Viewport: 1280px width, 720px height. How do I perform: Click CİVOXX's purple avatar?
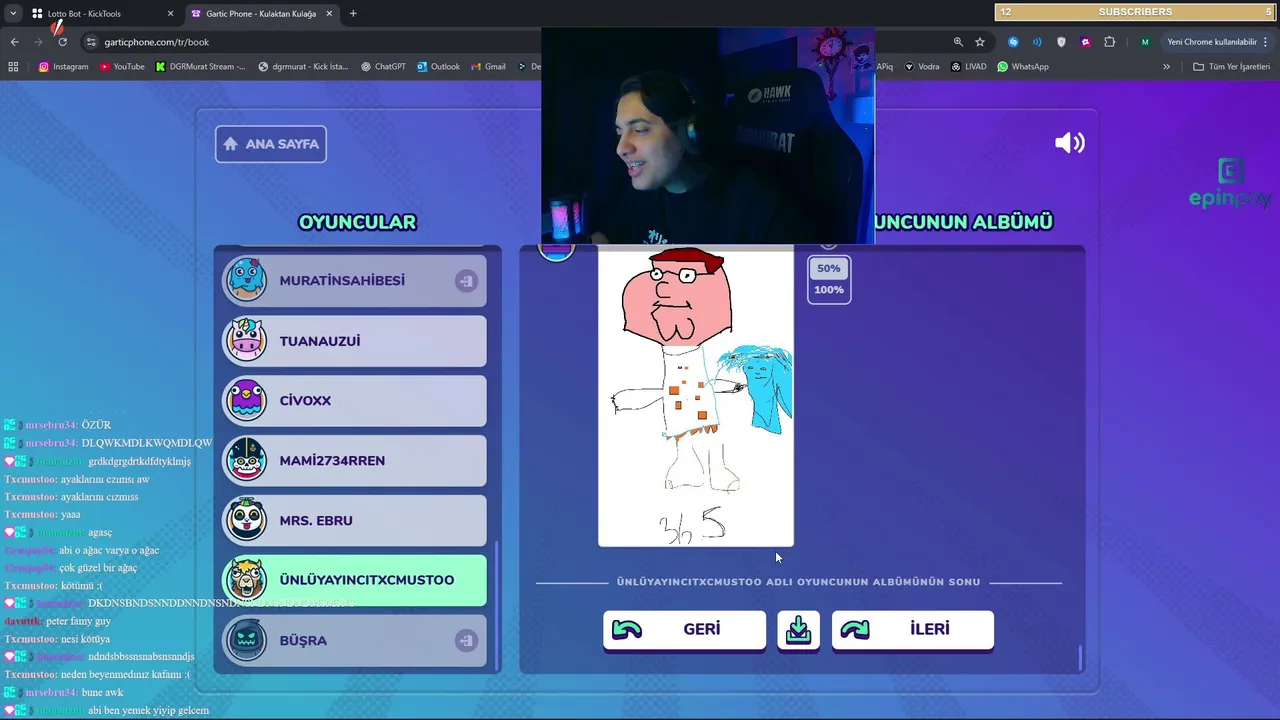246,400
